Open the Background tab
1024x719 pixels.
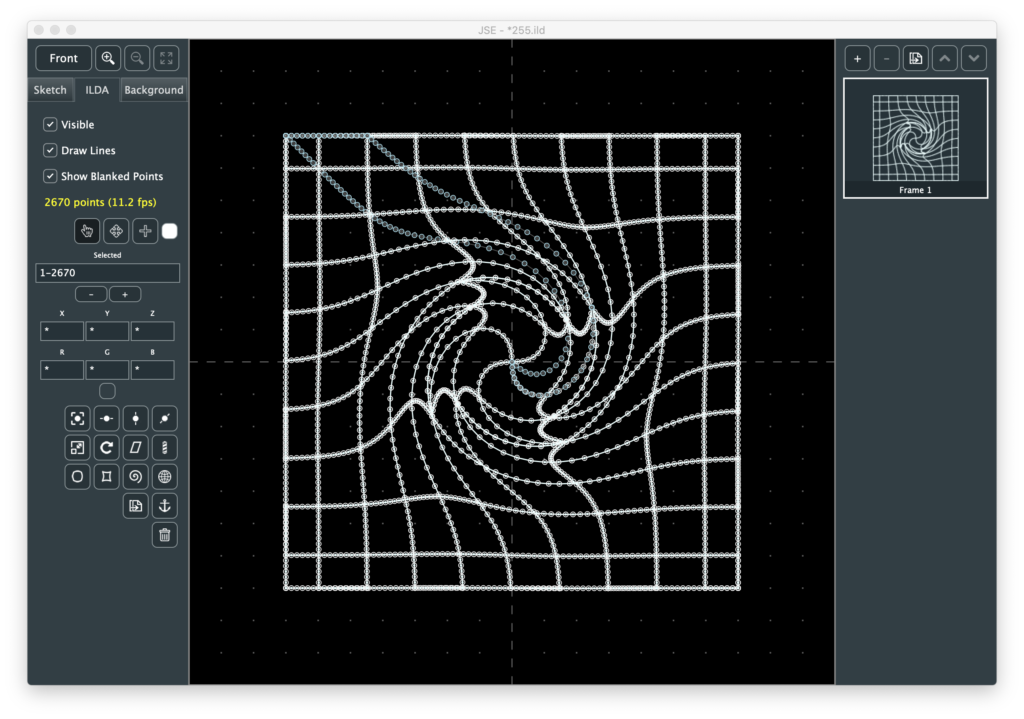click(153, 90)
